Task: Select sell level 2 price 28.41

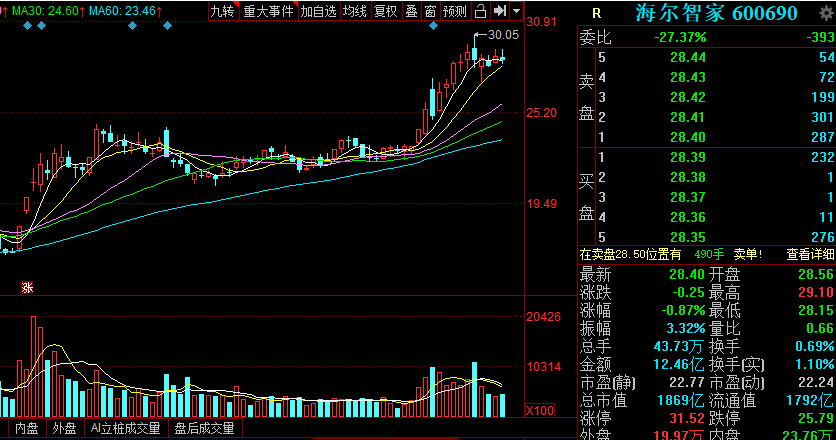Action: (x=688, y=117)
